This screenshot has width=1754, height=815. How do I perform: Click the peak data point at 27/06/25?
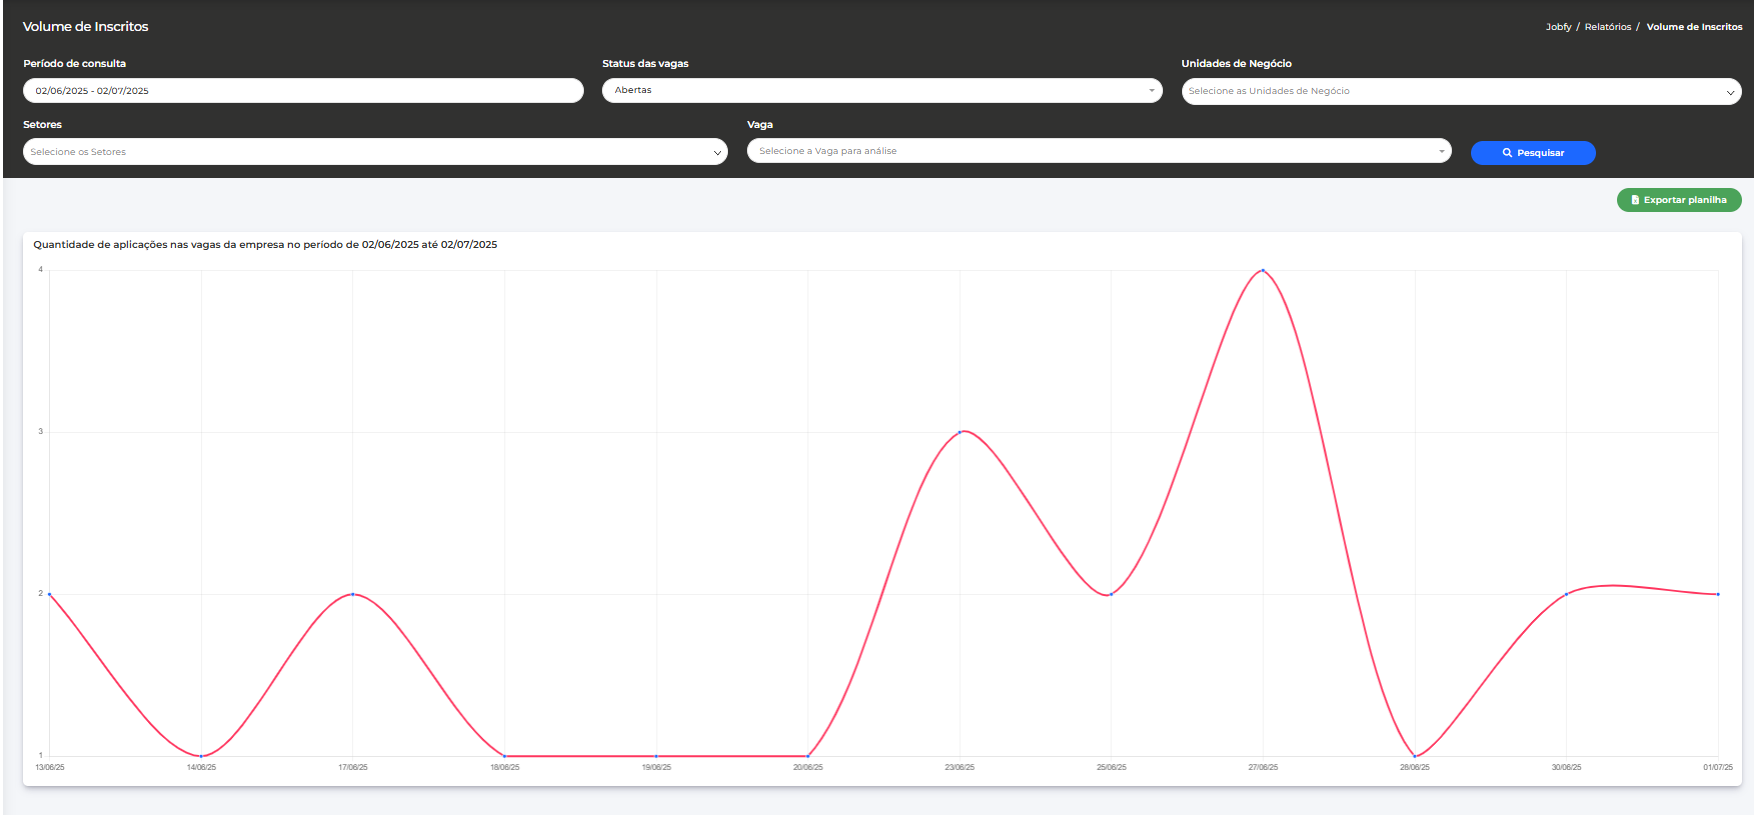(x=1263, y=270)
